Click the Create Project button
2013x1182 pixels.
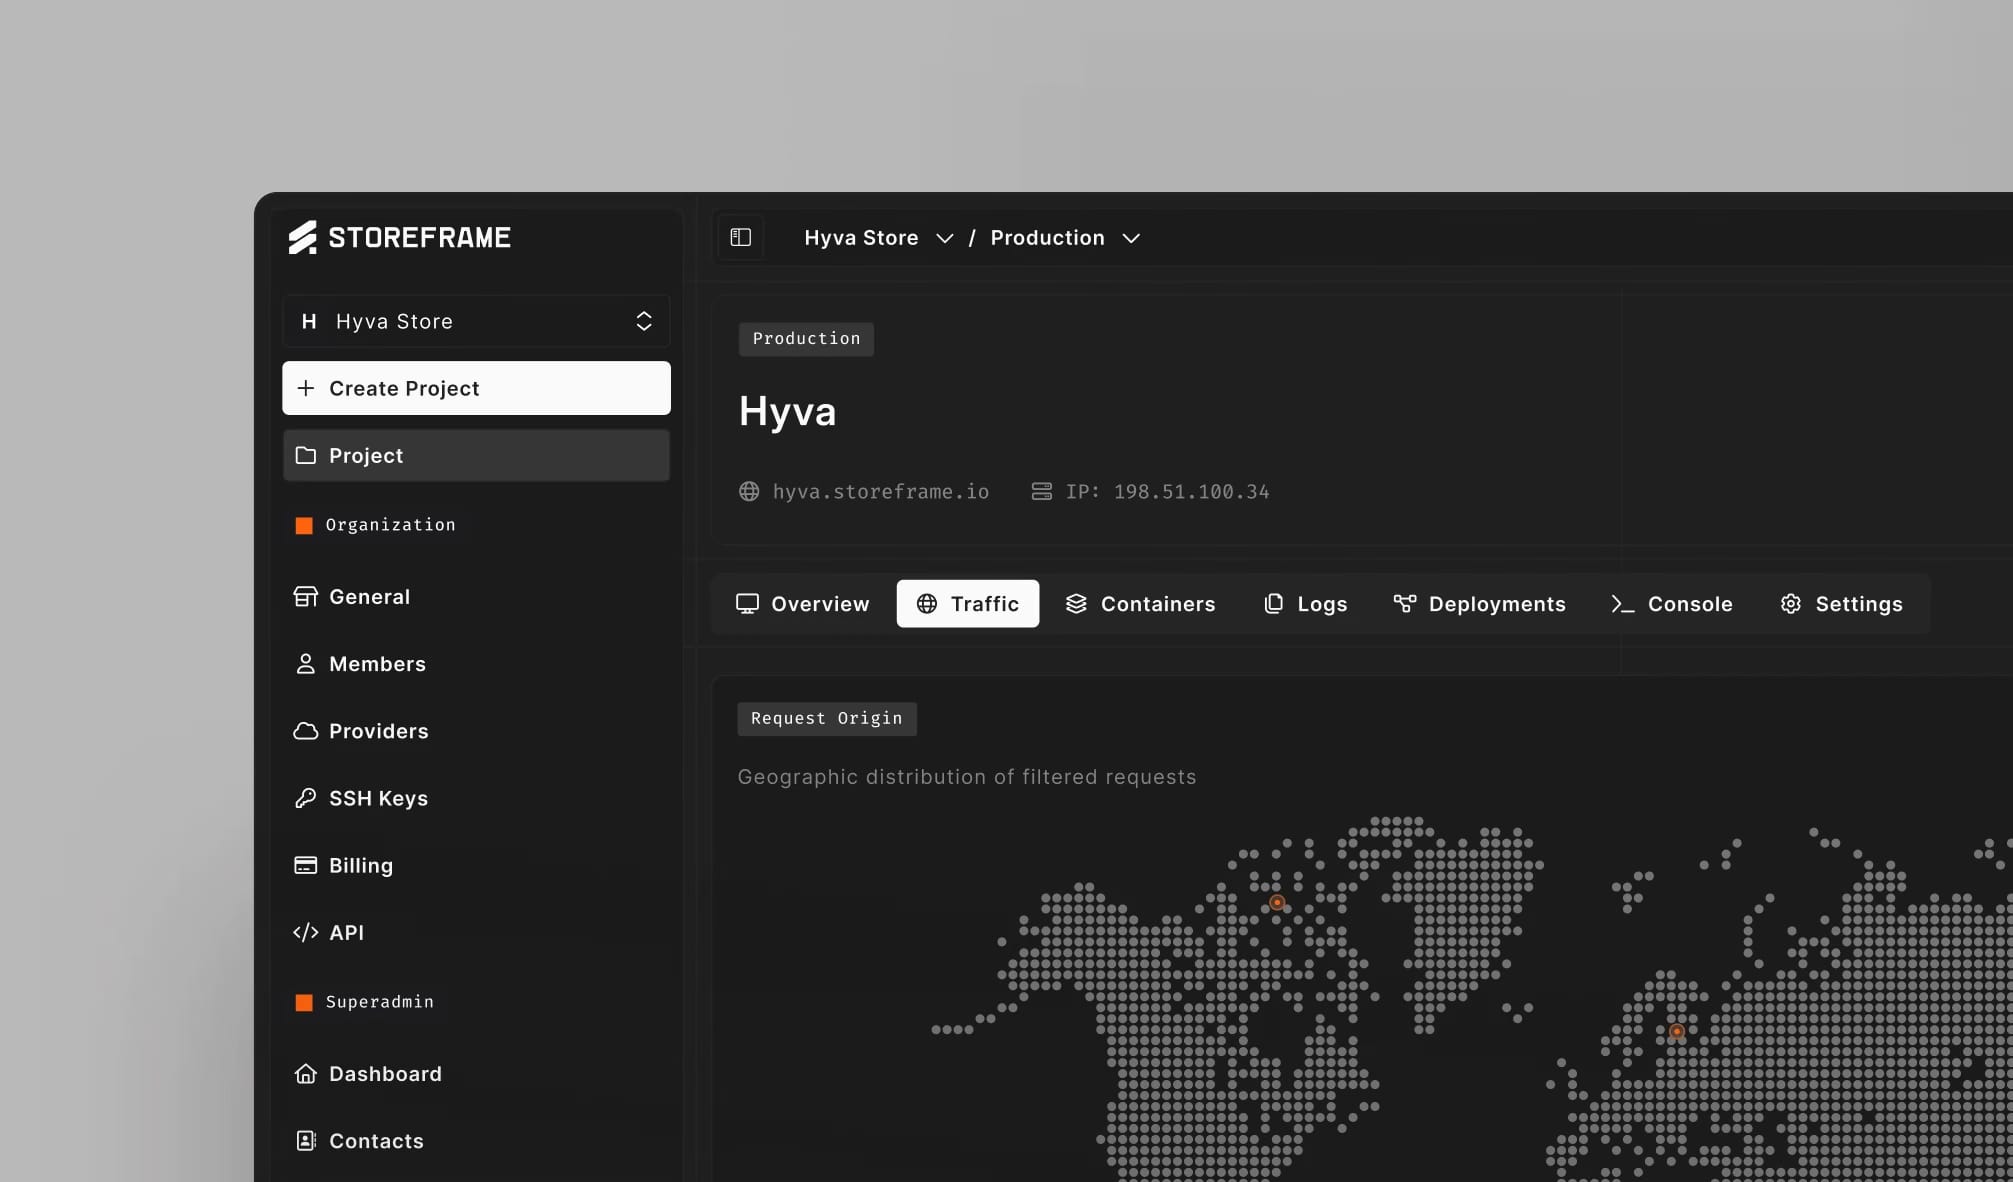click(476, 388)
